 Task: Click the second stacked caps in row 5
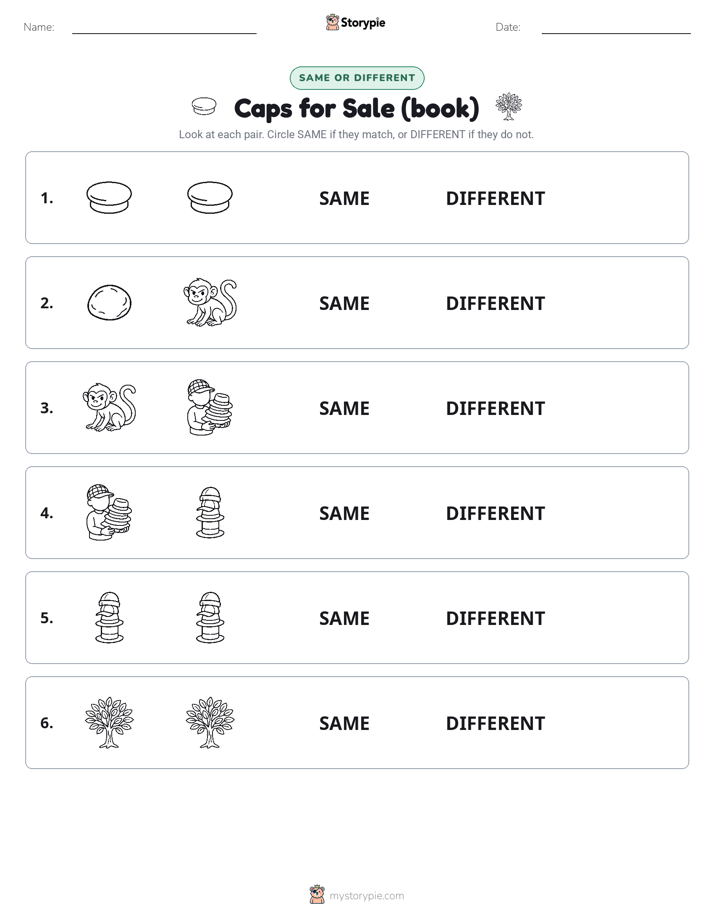[x=210, y=618]
